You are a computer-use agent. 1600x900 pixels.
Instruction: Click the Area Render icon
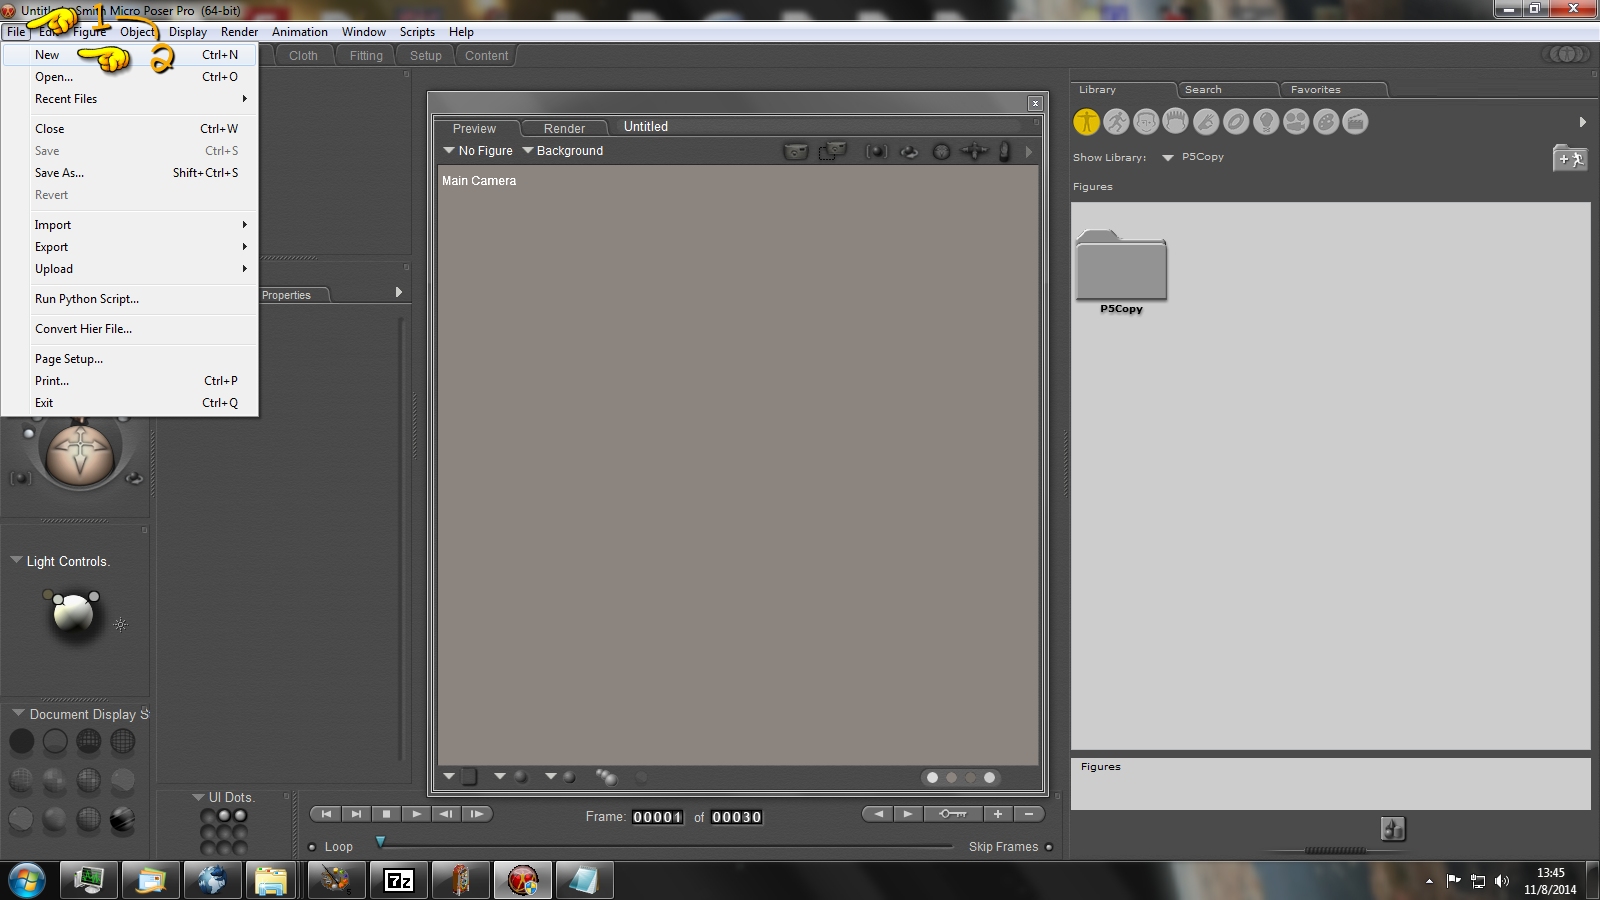pyautogui.click(x=832, y=151)
